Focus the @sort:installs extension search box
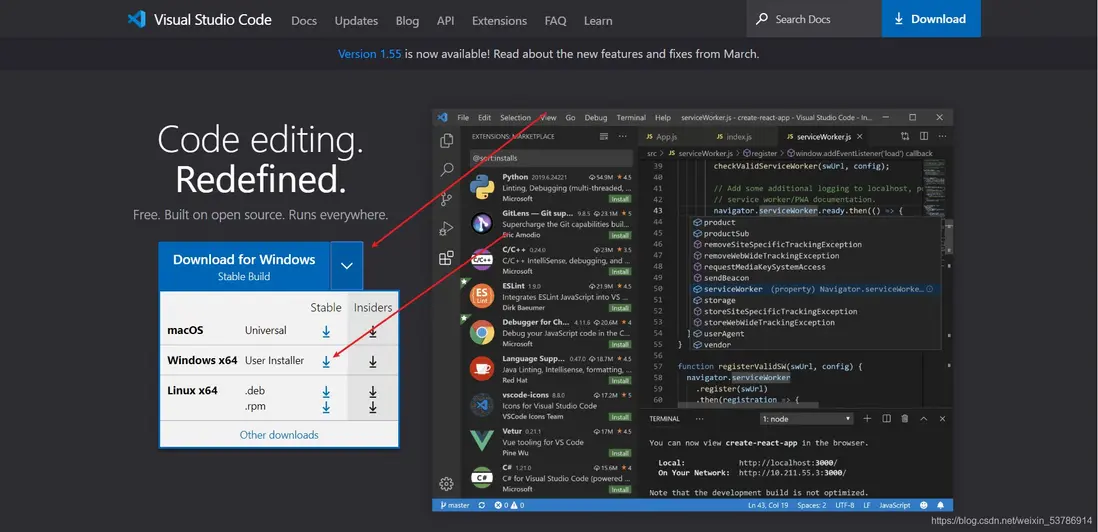The image size is (1098, 532). click(x=551, y=158)
